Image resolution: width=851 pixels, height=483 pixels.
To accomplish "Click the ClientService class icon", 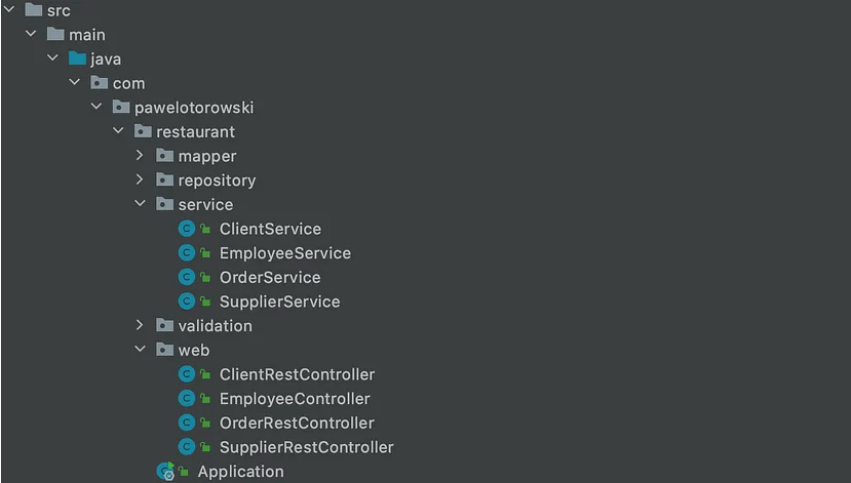I will (x=186, y=229).
